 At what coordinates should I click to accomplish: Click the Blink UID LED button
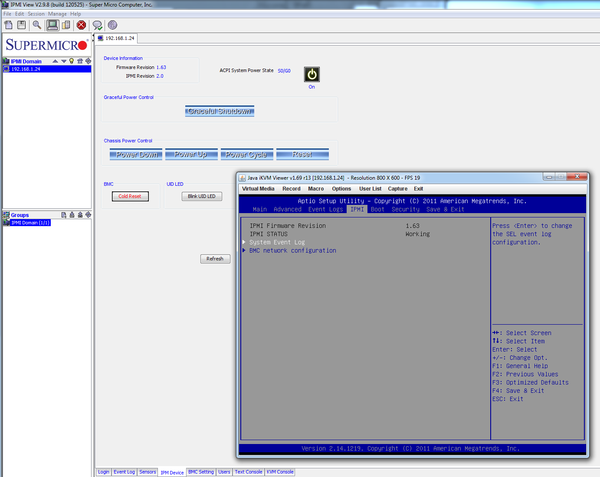(x=201, y=196)
